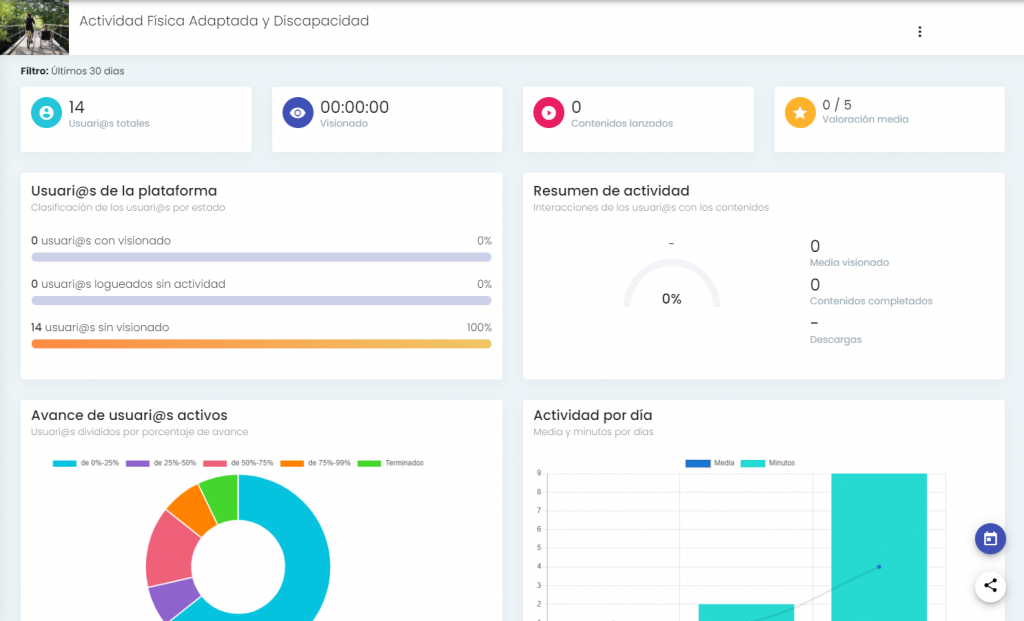This screenshot has height=621, width=1024.
Task: Click the '100%' percentage text
Action: [479, 327]
